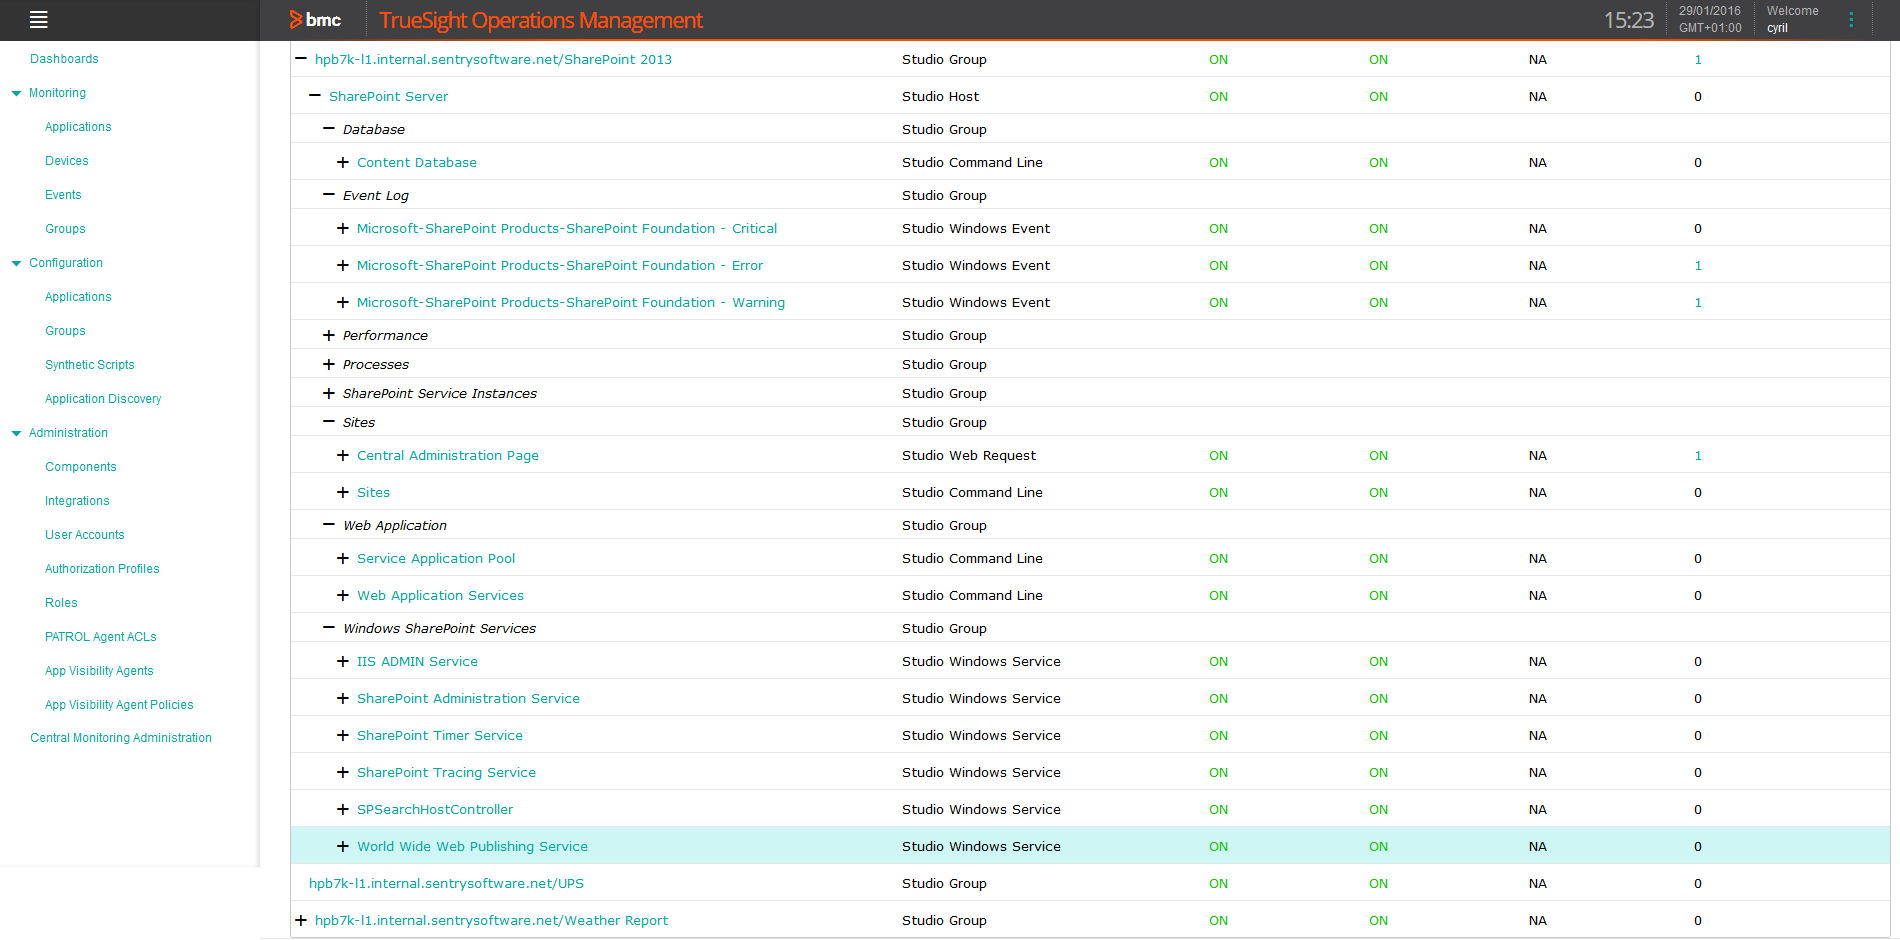Expand the IIS ADMIN Service node
The width and height of the screenshot is (1900, 940).
tap(343, 661)
